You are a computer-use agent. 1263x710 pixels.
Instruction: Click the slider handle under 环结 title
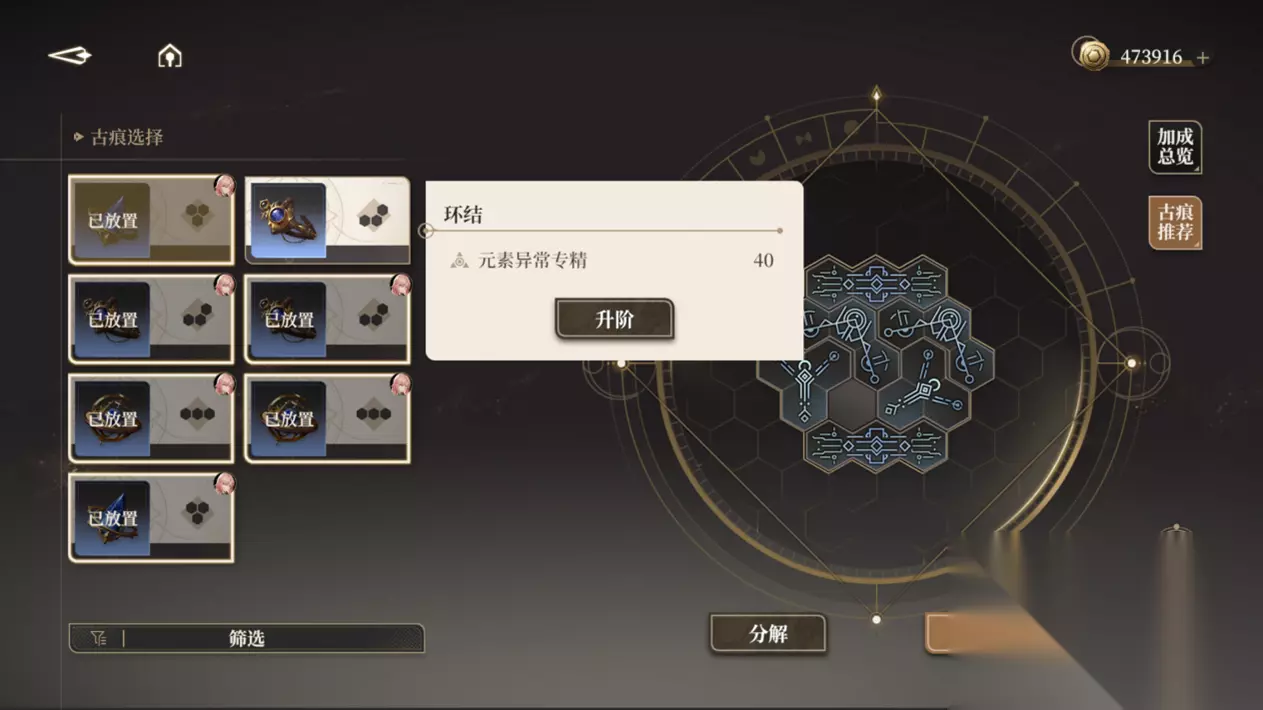(426, 231)
